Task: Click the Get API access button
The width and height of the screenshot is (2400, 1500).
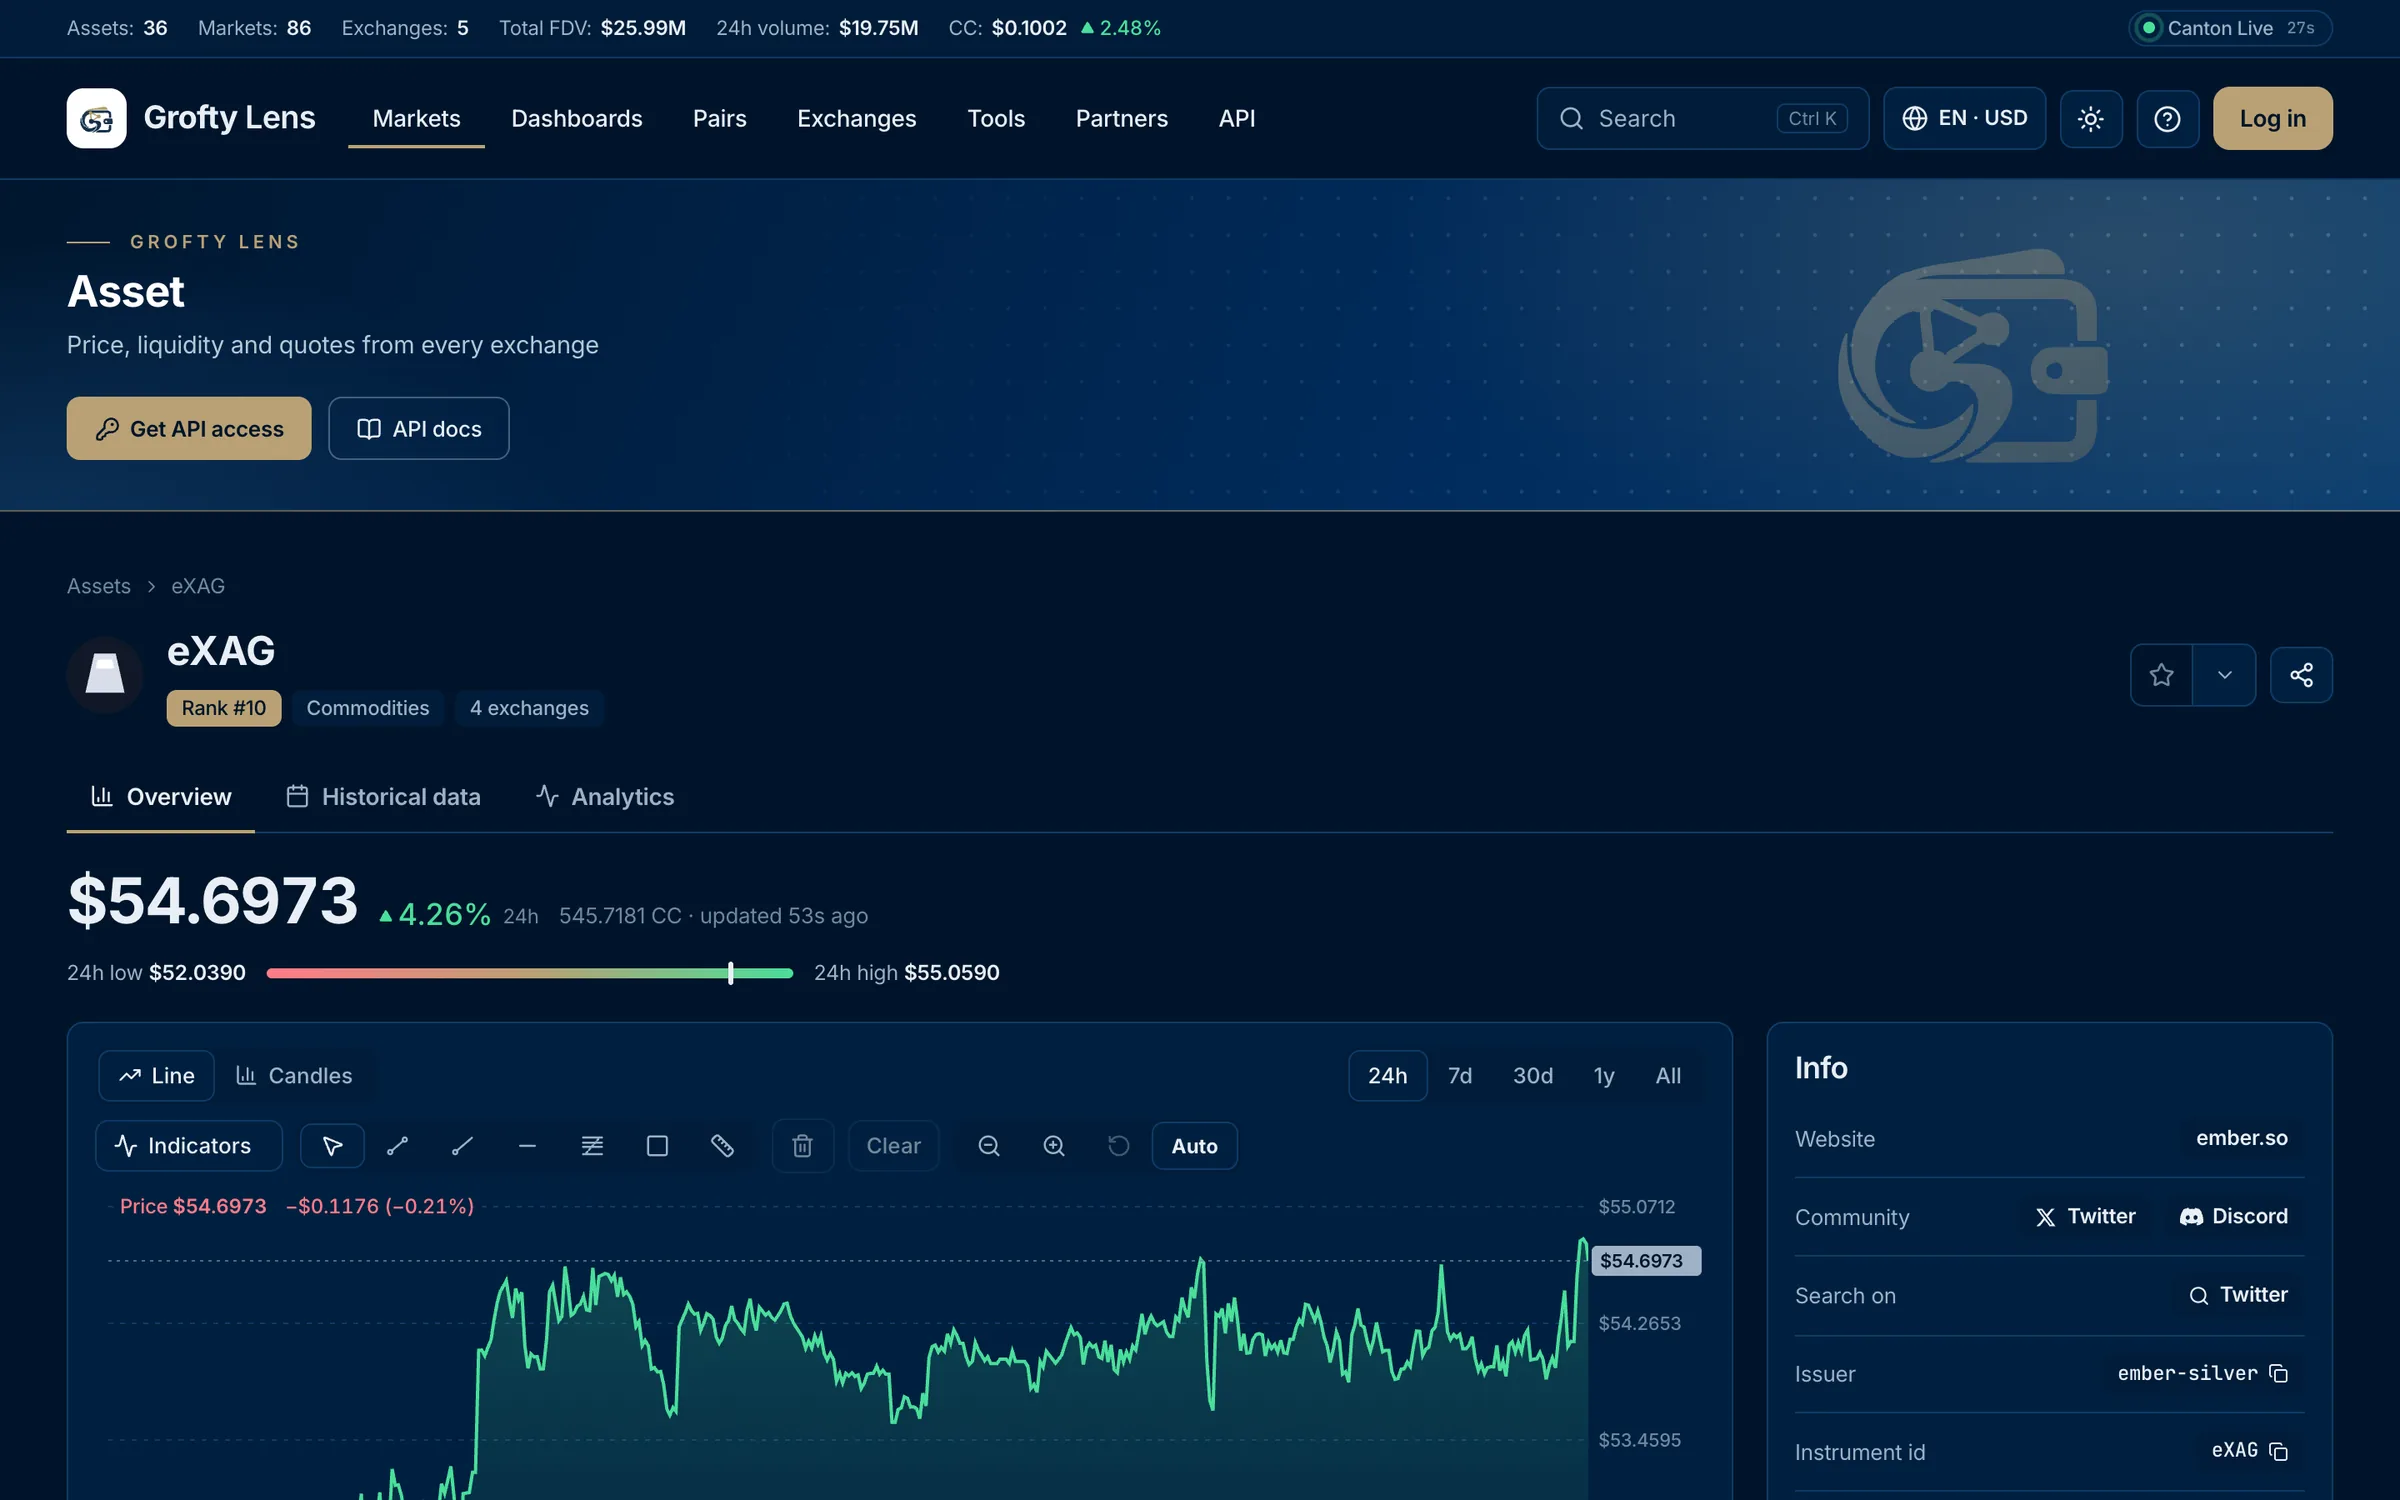Action: tap(189, 429)
